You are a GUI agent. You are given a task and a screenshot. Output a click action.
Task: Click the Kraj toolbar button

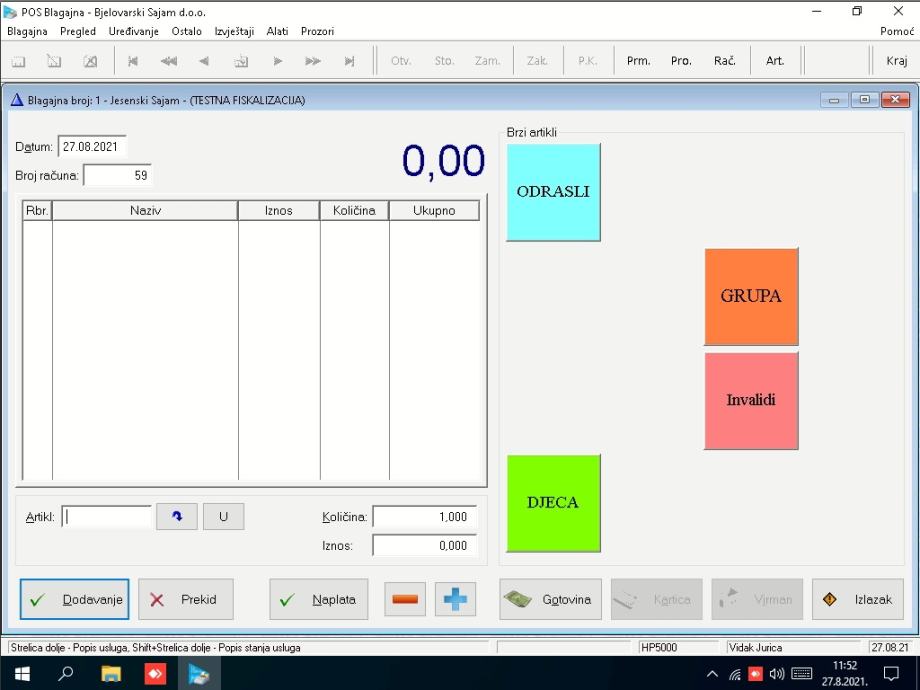click(x=897, y=60)
